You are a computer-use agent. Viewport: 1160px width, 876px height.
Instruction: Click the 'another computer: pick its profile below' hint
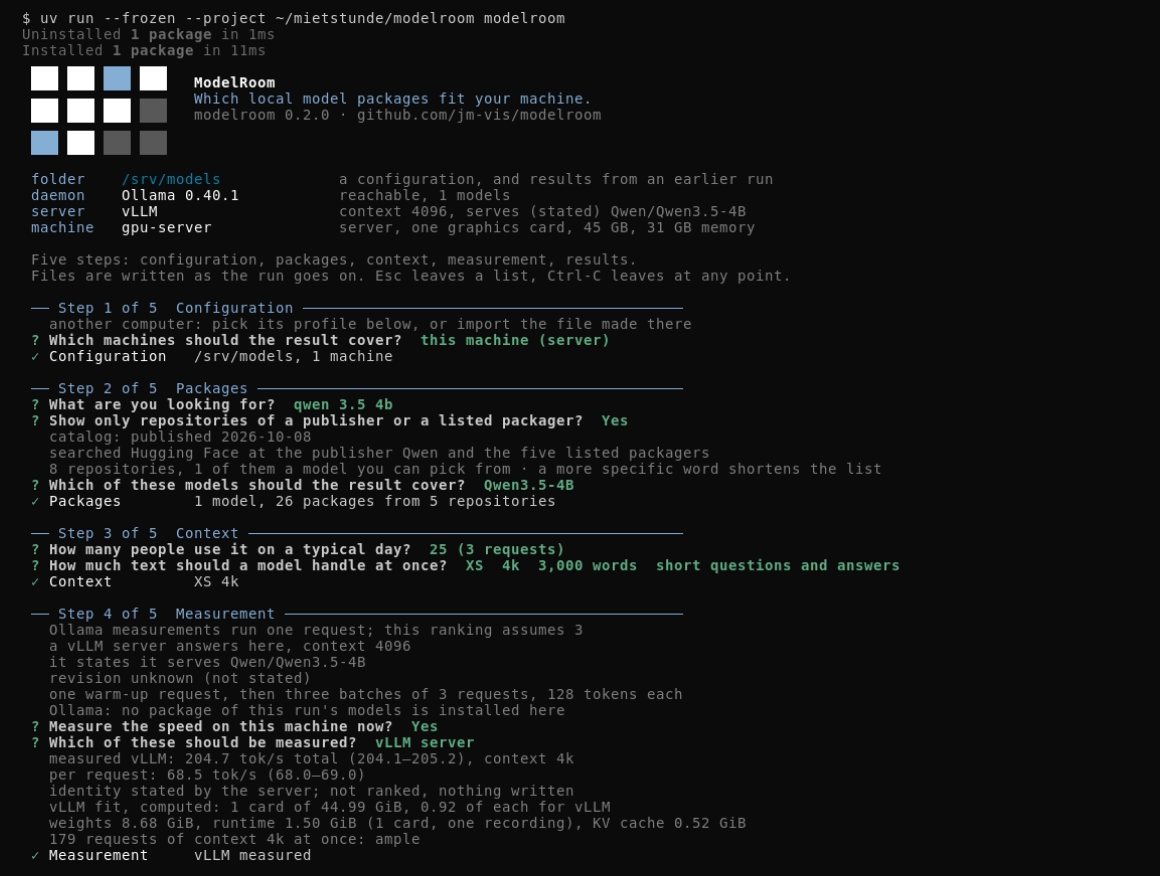(x=370, y=324)
